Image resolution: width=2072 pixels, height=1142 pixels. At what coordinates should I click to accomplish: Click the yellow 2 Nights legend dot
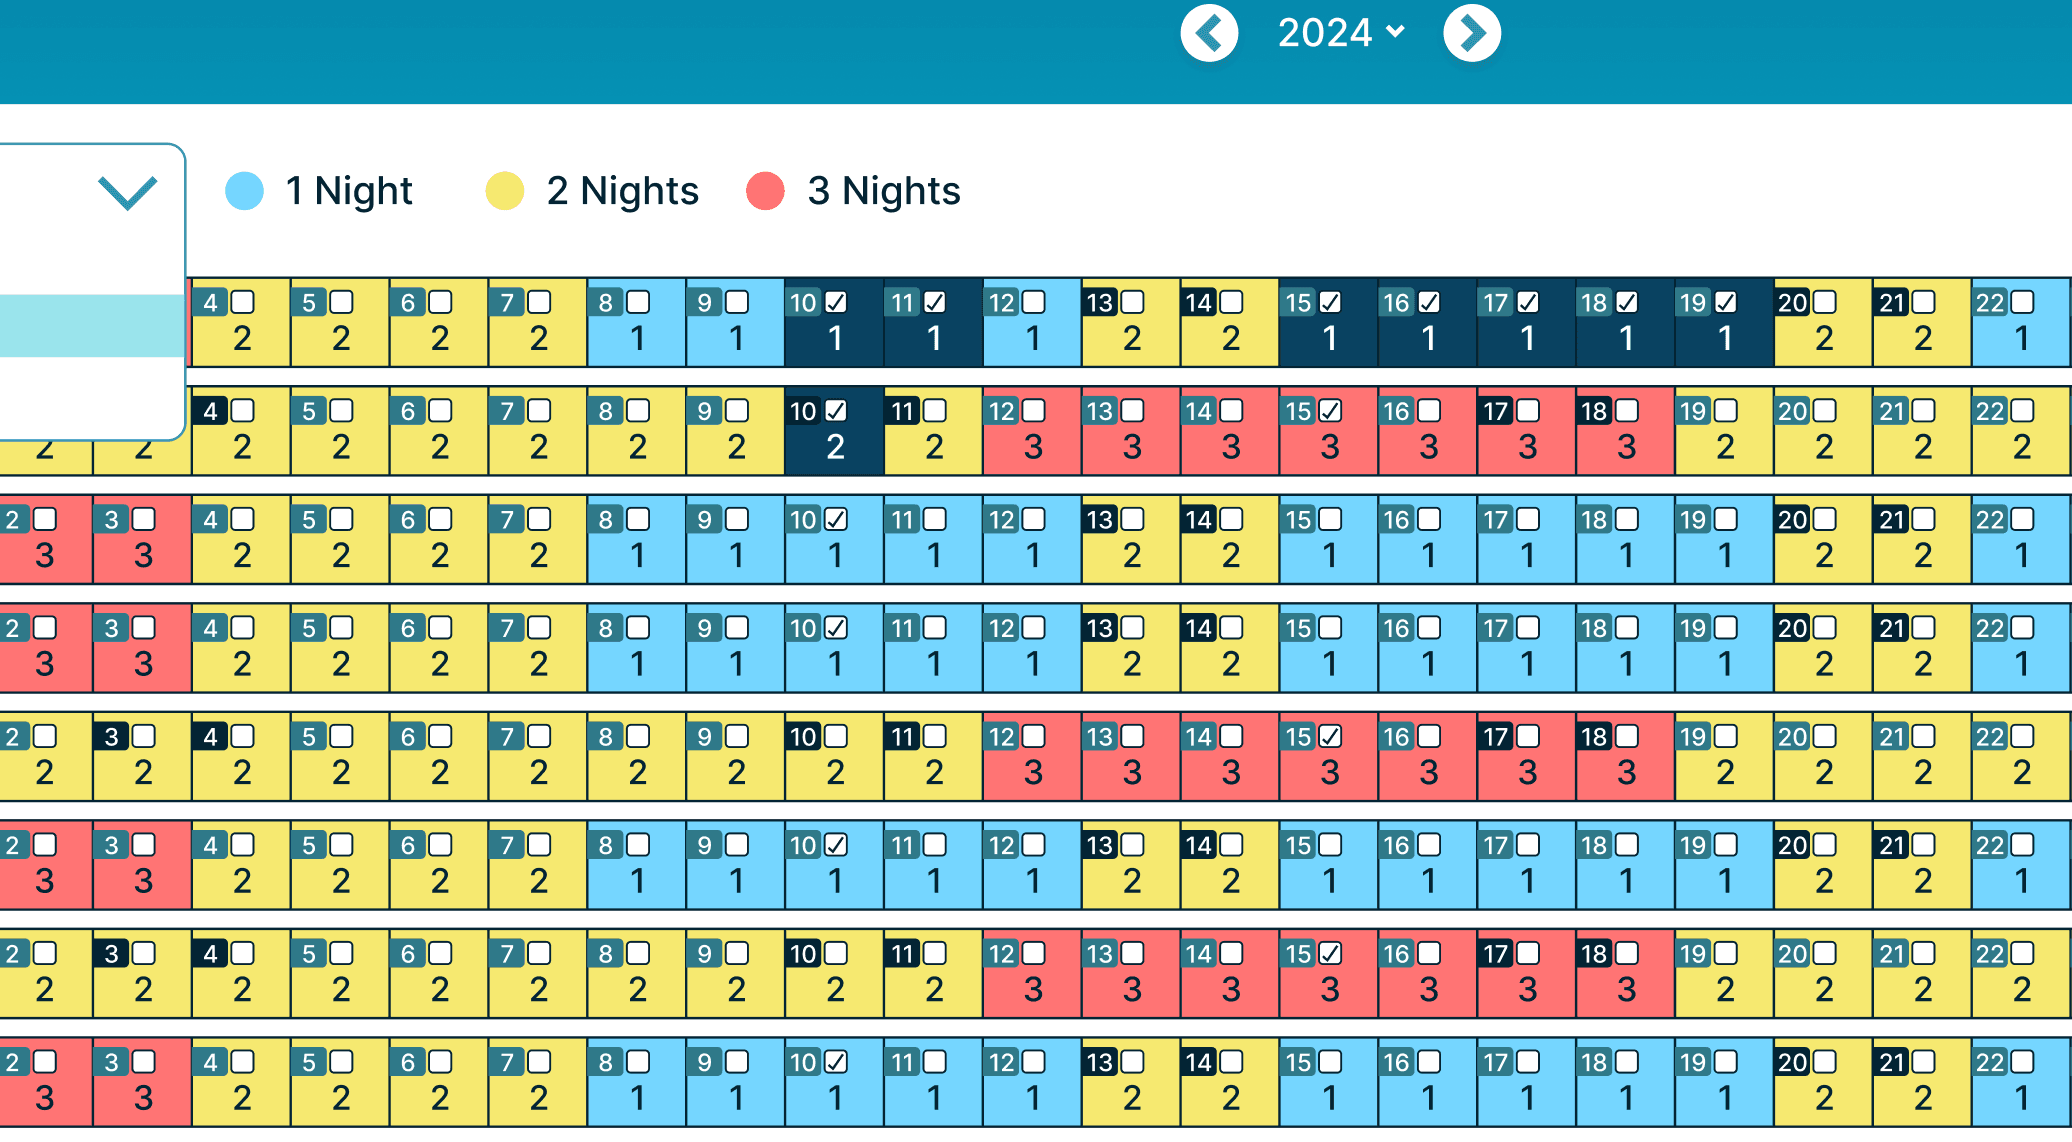tap(504, 191)
